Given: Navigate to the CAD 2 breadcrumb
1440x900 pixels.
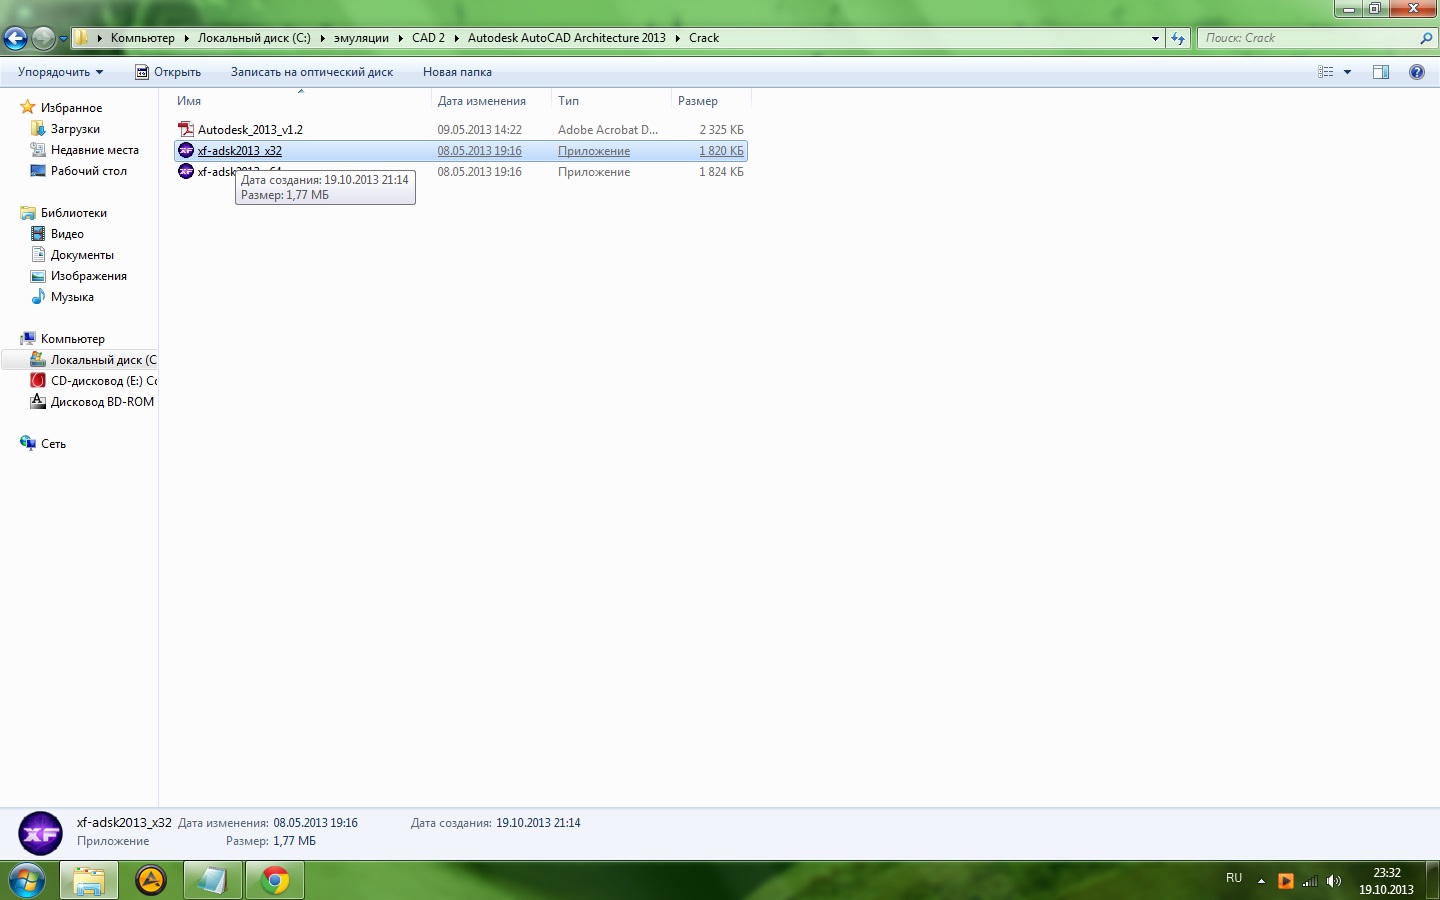Looking at the screenshot, I should click(x=428, y=38).
